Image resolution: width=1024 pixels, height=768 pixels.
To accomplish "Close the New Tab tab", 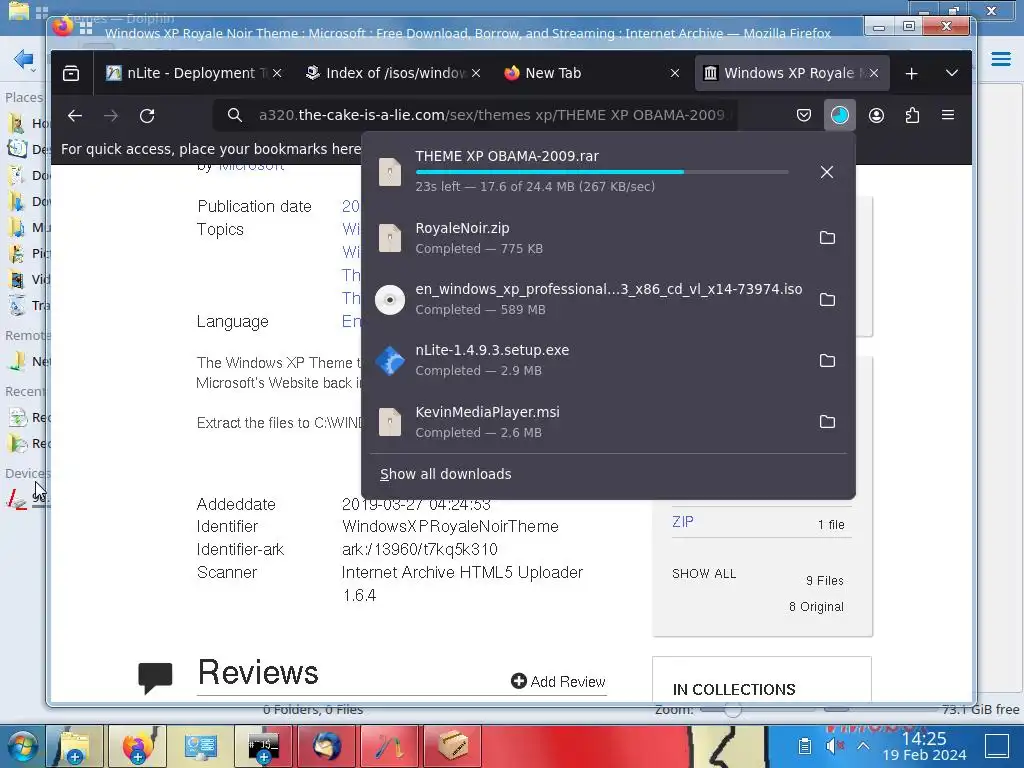I will point(675,73).
